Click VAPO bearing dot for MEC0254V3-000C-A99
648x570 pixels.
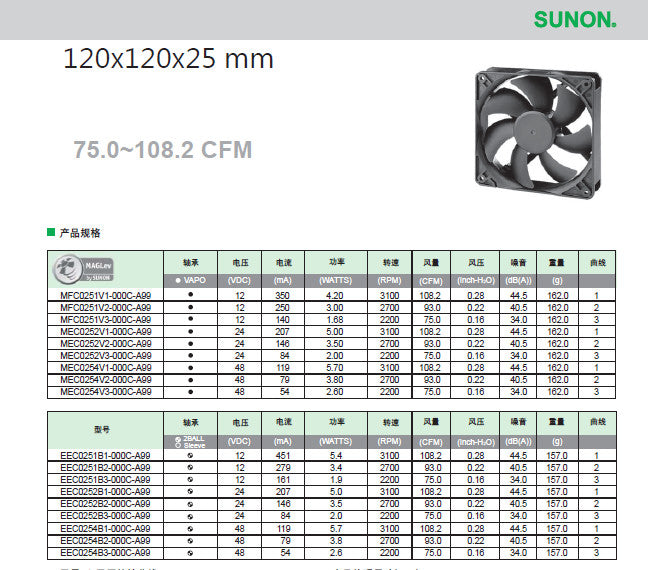click(x=191, y=391)
